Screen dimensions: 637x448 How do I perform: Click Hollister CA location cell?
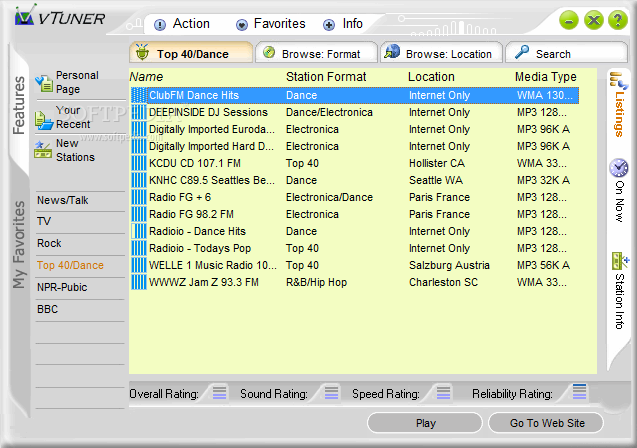tap(437, 163)
